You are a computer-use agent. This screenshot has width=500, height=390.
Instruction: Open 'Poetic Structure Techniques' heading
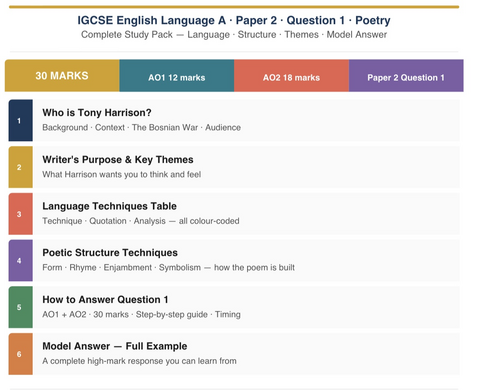click(110, 253)
